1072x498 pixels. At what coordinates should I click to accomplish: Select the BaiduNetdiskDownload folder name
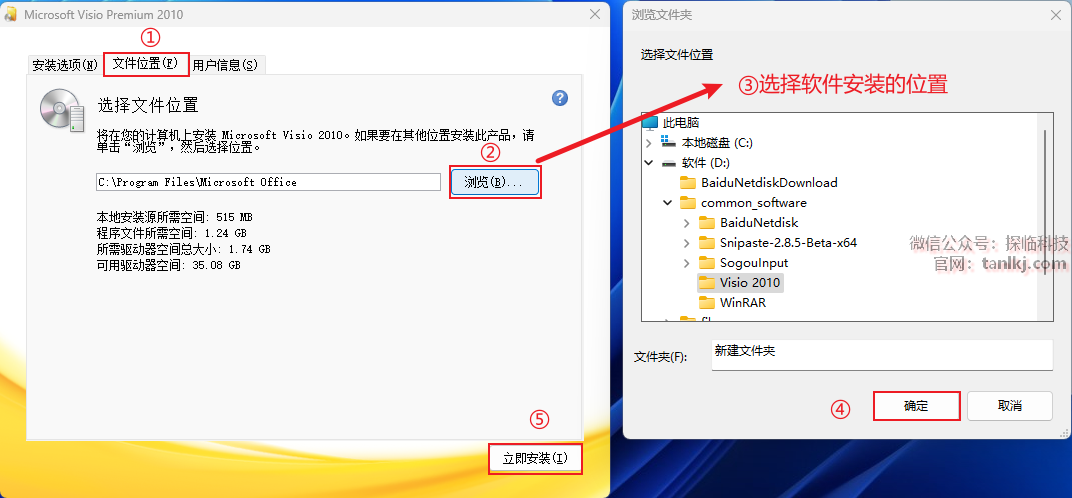click(769, 183)
